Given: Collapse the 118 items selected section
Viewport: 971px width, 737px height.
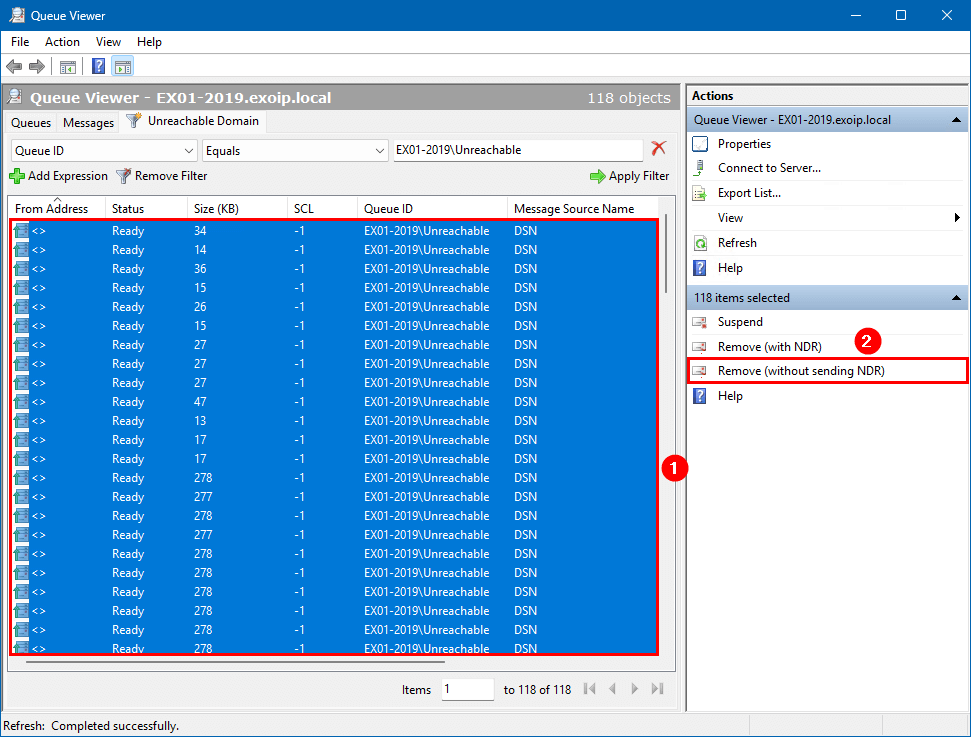Looking at the screenshot, I should pos(956,298).
